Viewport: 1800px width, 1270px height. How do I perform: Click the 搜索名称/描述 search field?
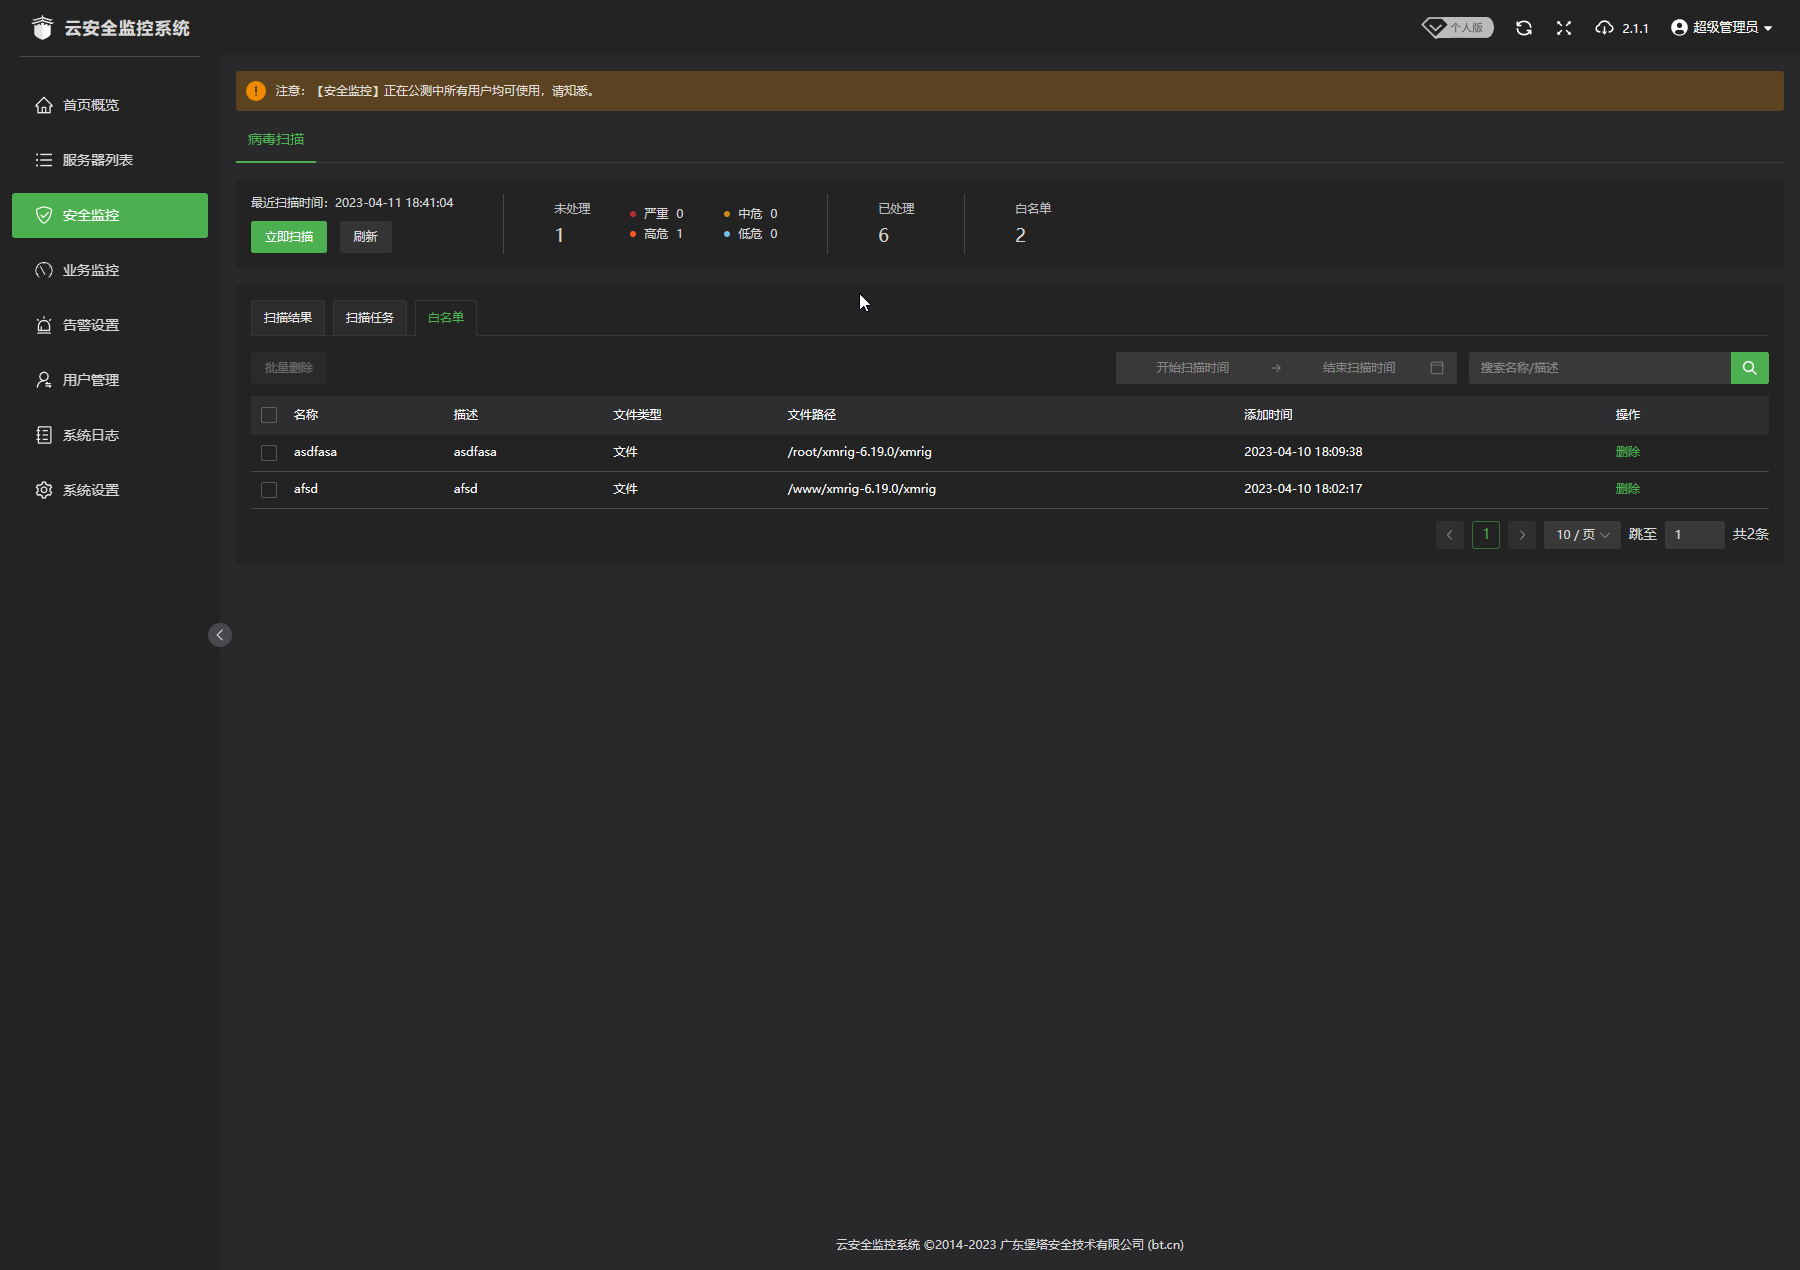click(x=1598, y=368)
